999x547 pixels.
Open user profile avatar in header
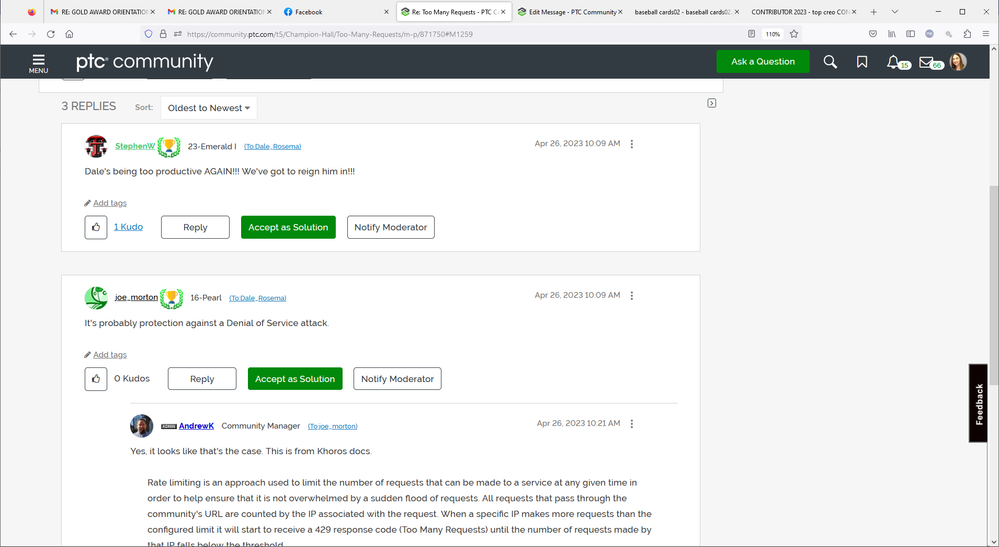[x=958, y=61]
